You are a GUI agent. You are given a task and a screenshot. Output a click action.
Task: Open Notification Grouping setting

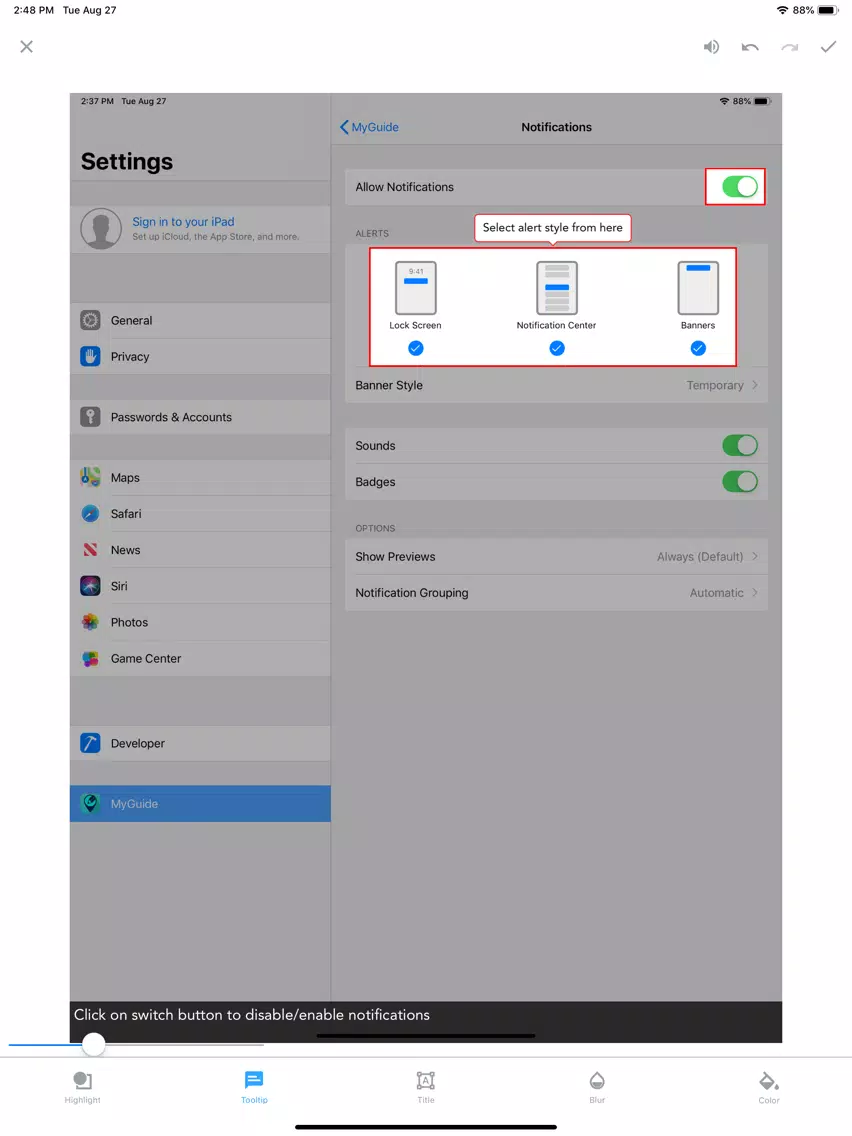pos(556,593)
